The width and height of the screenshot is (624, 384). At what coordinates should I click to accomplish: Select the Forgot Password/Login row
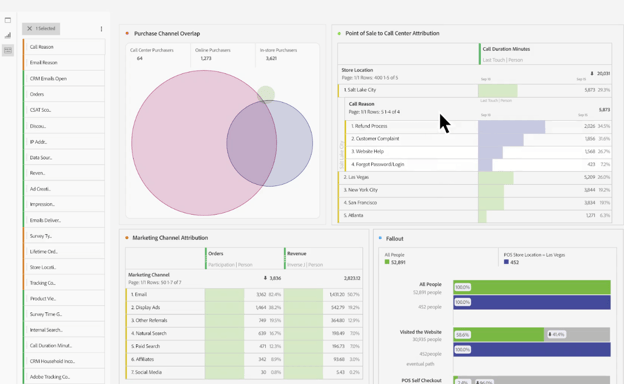(x=478, y=164)
